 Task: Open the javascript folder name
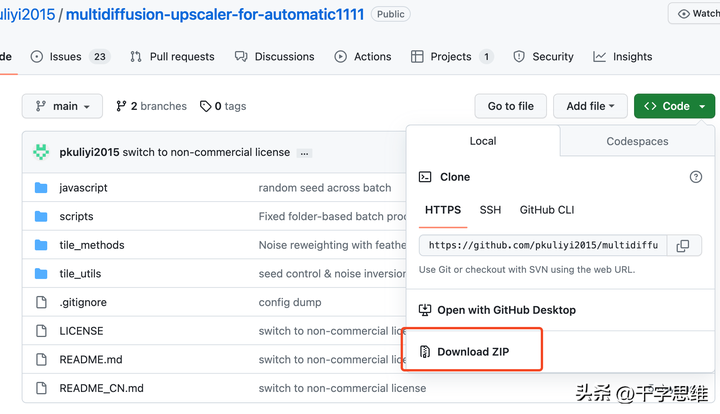pyautogui.click(x=83, y=188)
